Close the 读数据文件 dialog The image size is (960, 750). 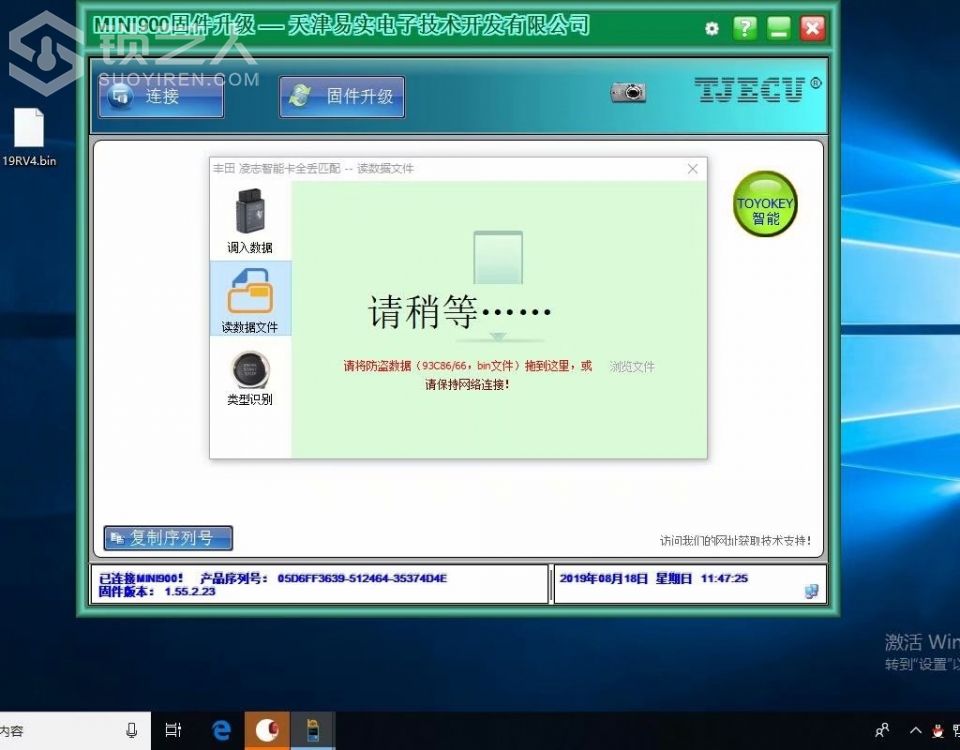coord(692,168)
